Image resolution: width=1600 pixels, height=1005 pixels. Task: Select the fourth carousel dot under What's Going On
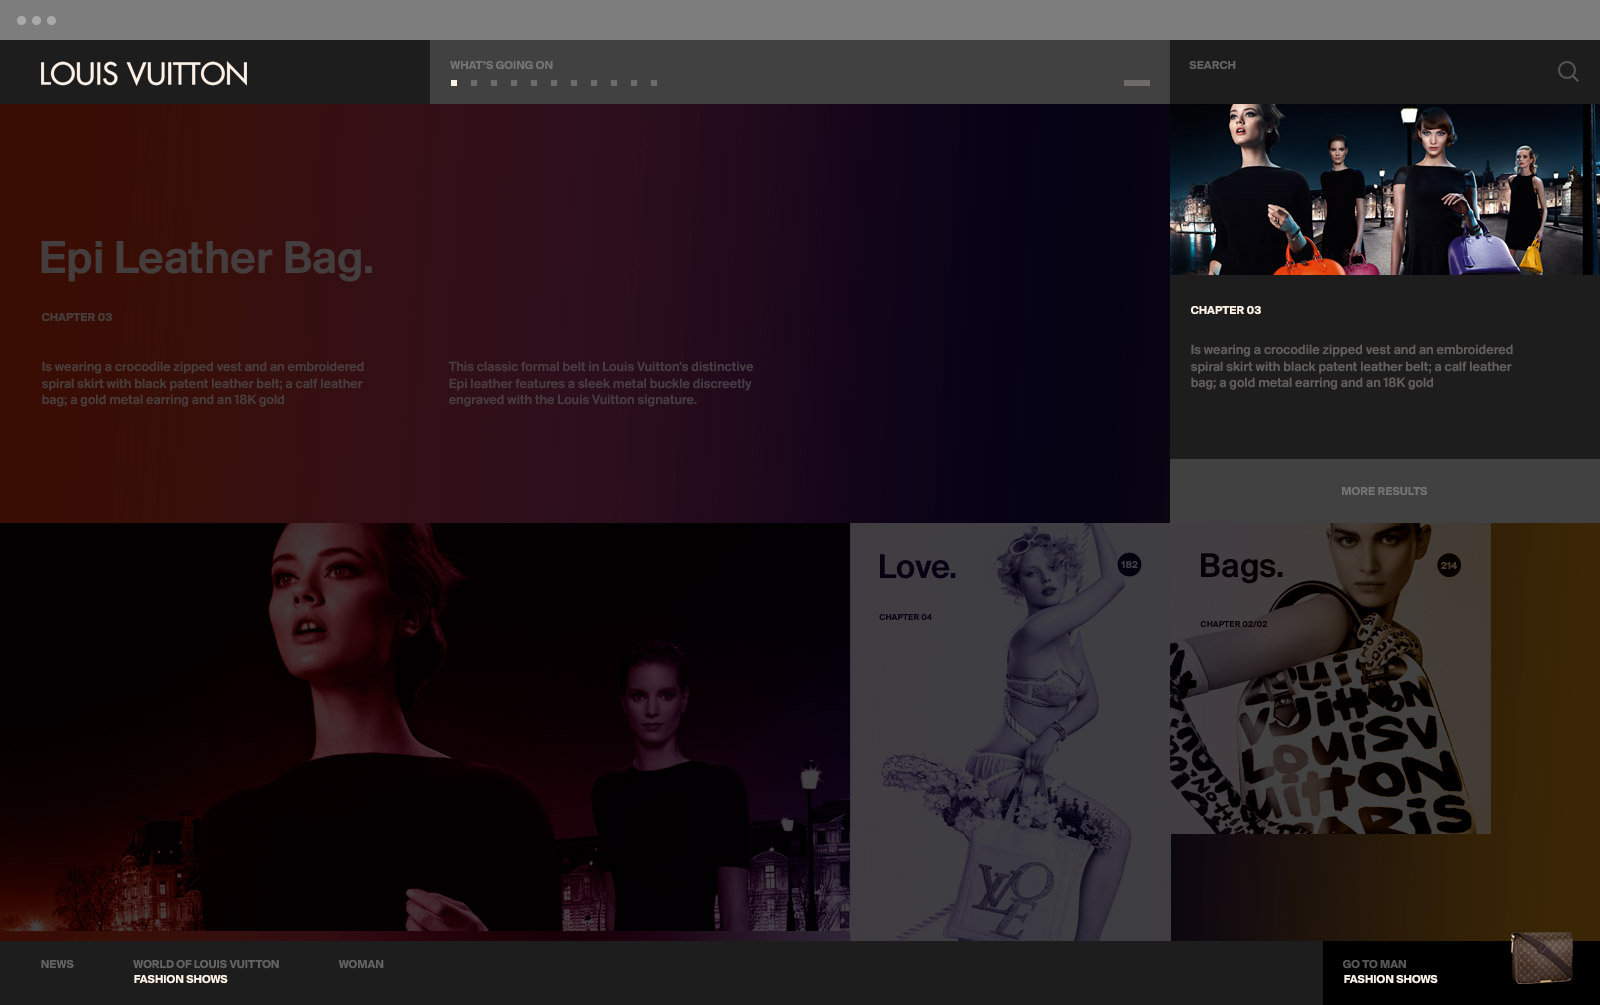pos(514,83)
